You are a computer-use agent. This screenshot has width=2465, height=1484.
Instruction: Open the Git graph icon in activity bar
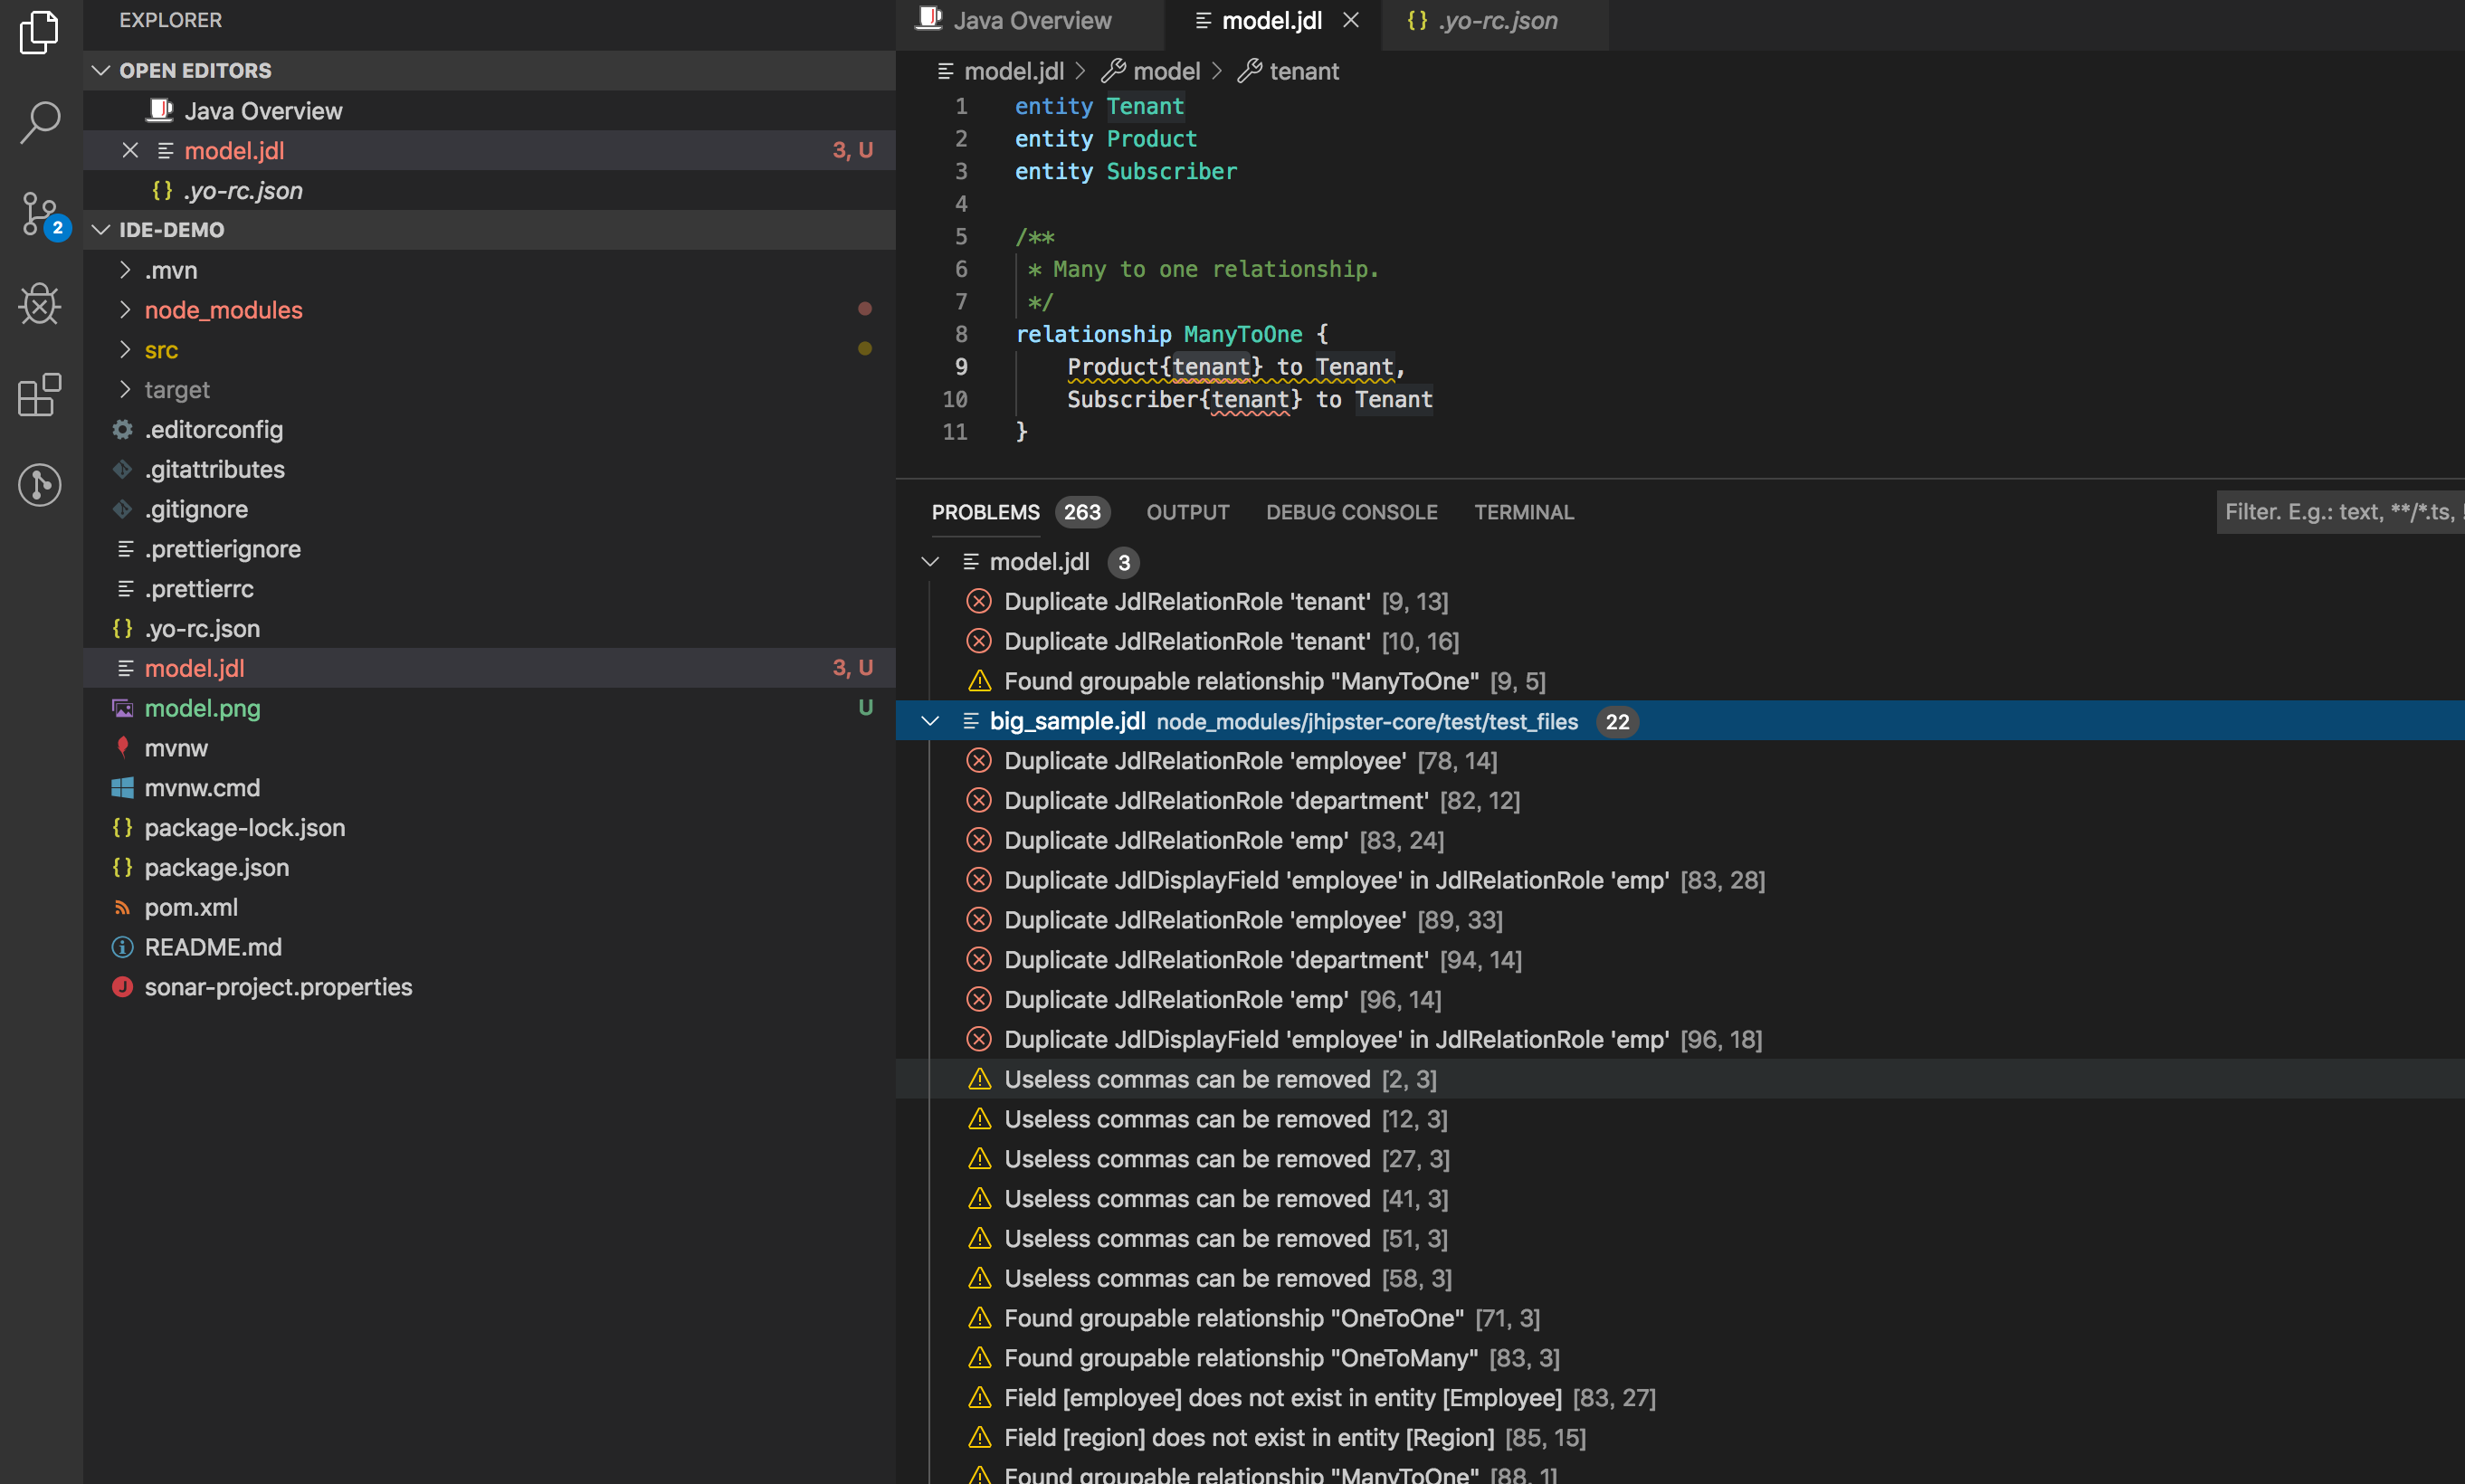point(39,485)
